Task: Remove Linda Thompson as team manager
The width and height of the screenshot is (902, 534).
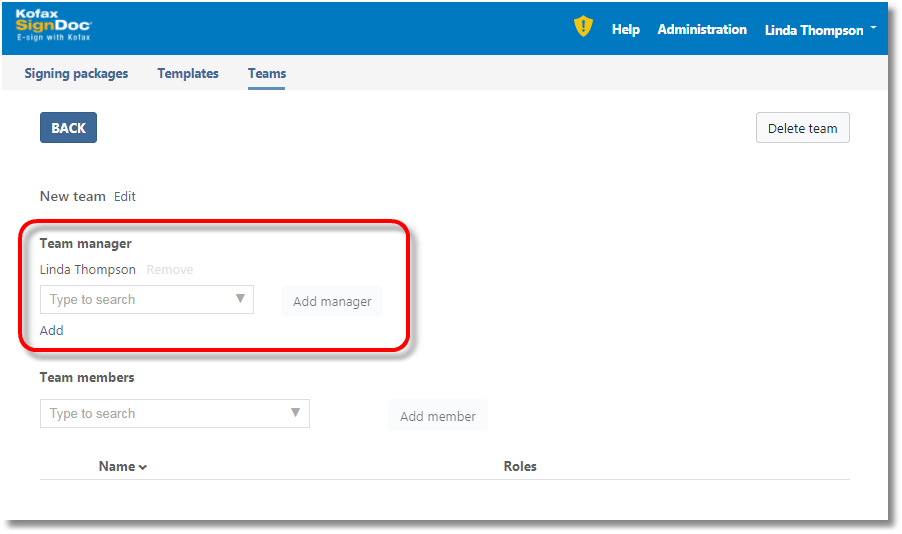Action: 169,270
